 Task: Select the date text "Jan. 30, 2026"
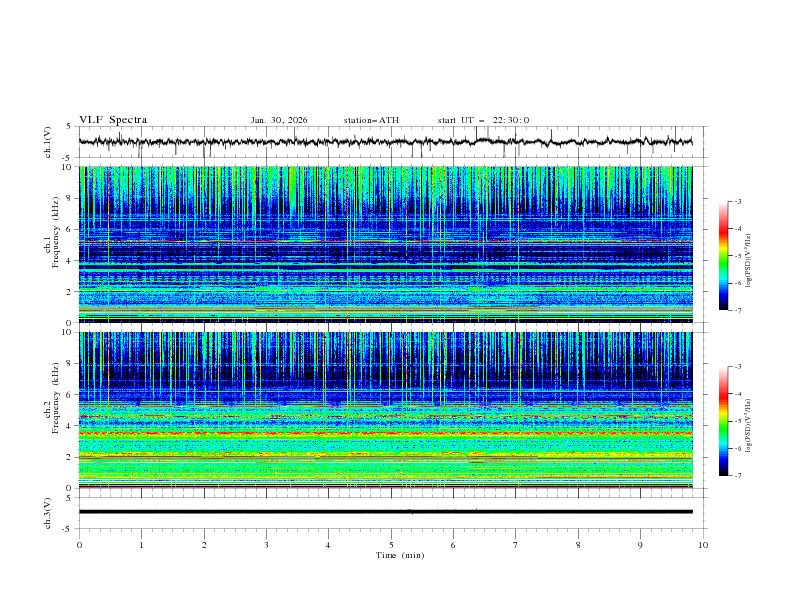[x=279, y=120]
